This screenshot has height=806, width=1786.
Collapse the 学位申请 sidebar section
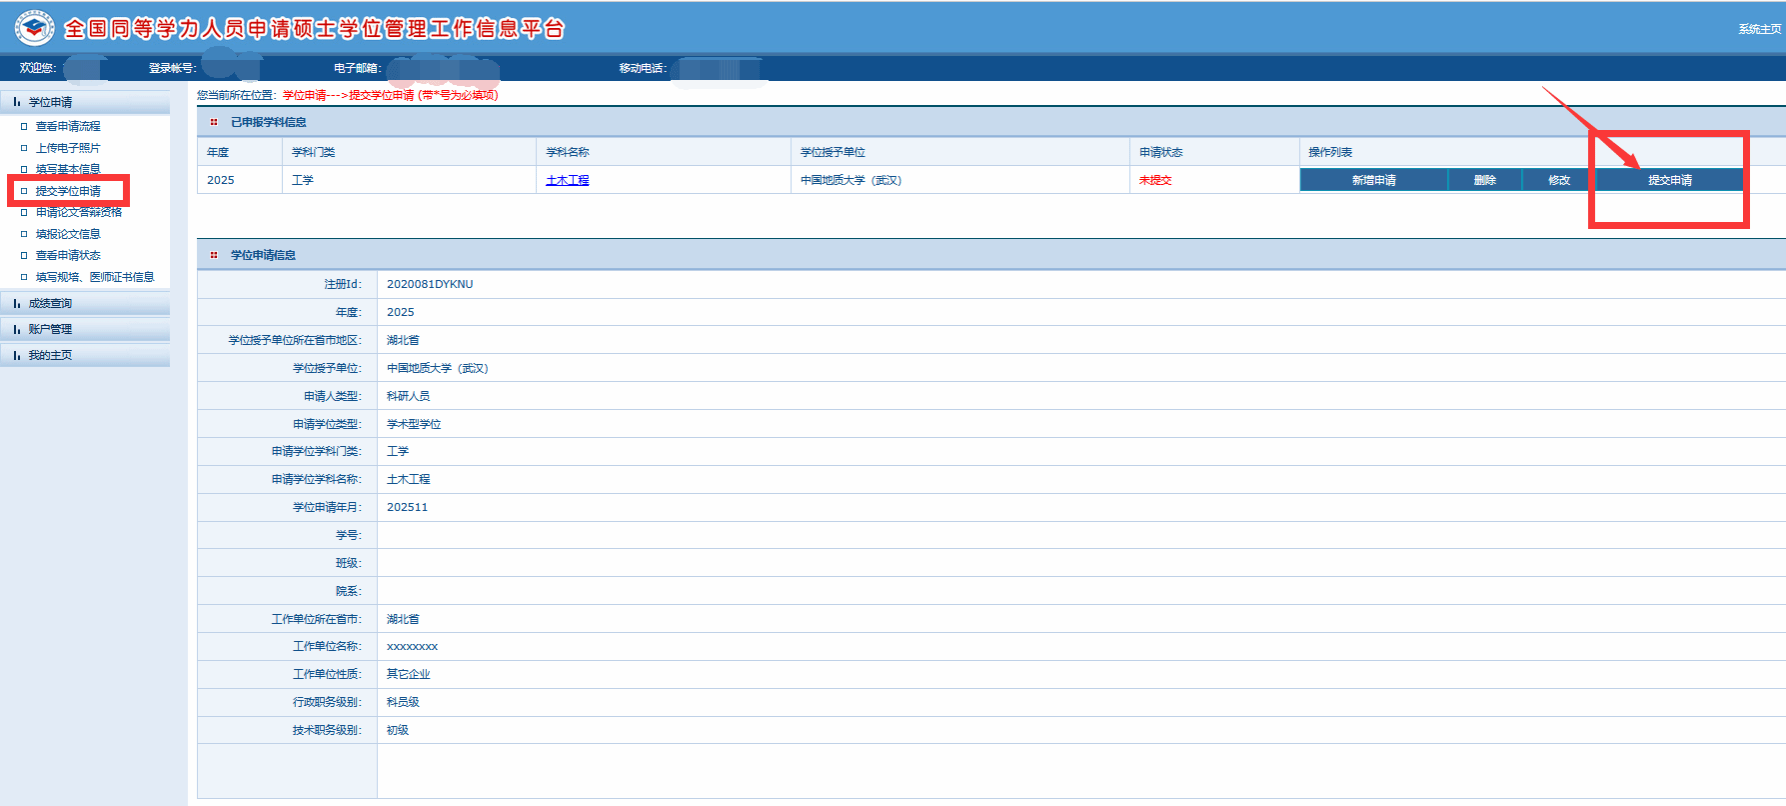50,102
